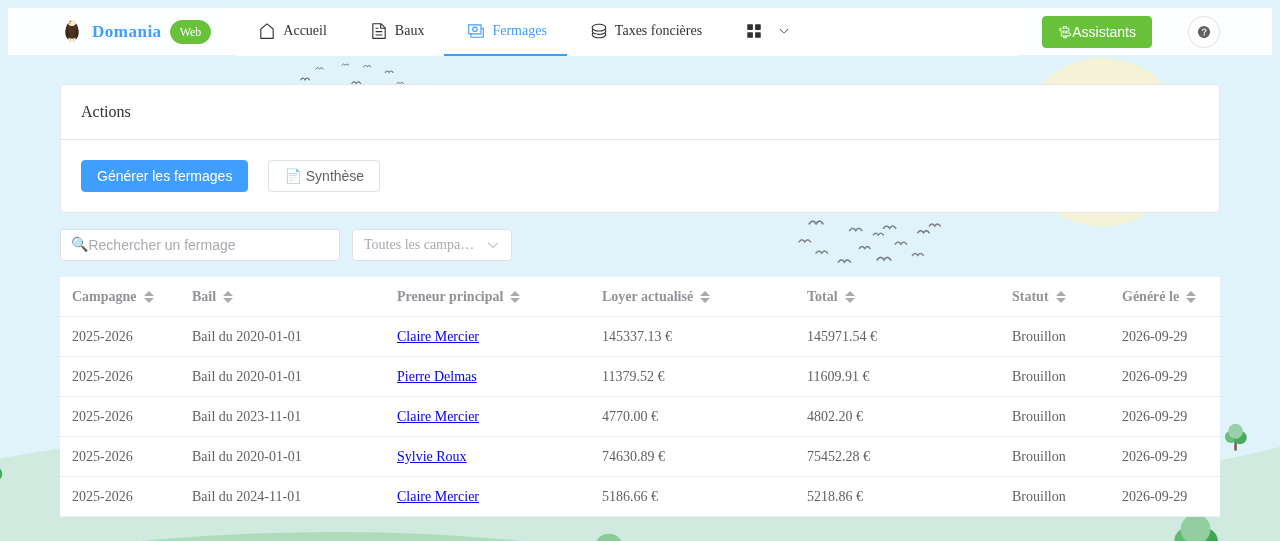Viewport: 1280px width, 541px height.
Task: Click the Assistants button
Action: [x=1097, y=32]
